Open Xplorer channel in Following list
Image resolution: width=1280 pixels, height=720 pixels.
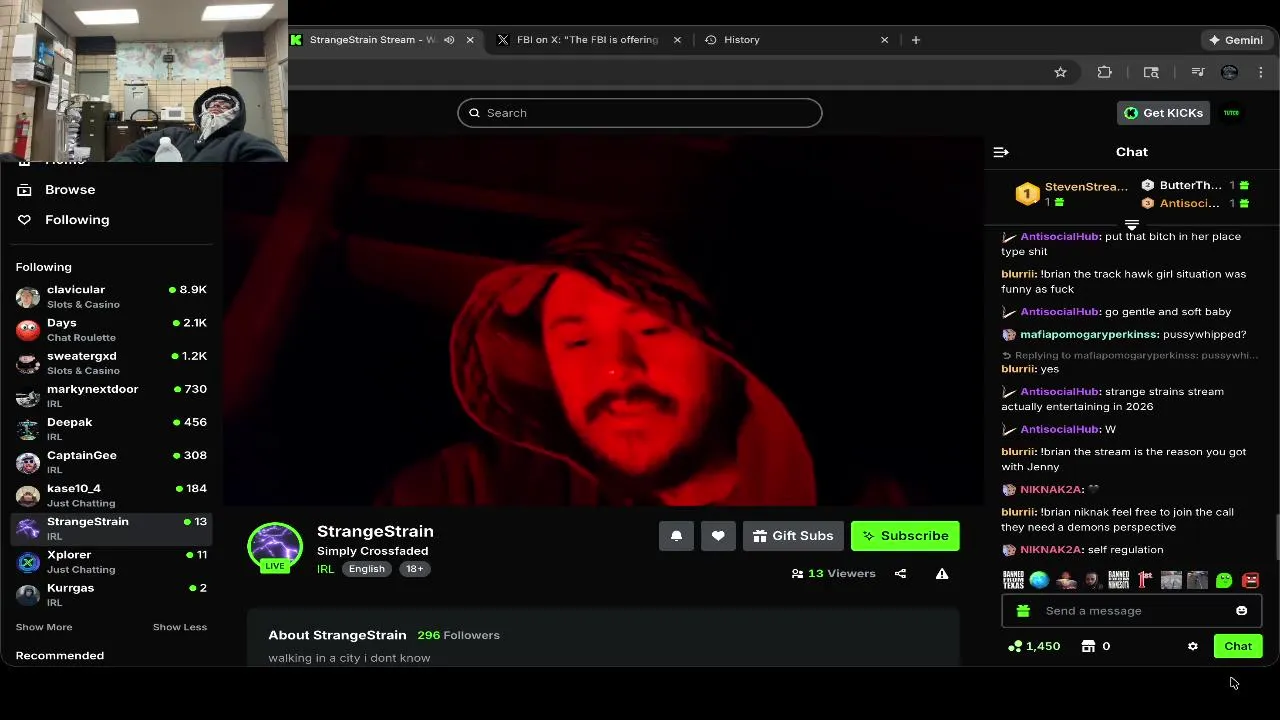(111, 562)
